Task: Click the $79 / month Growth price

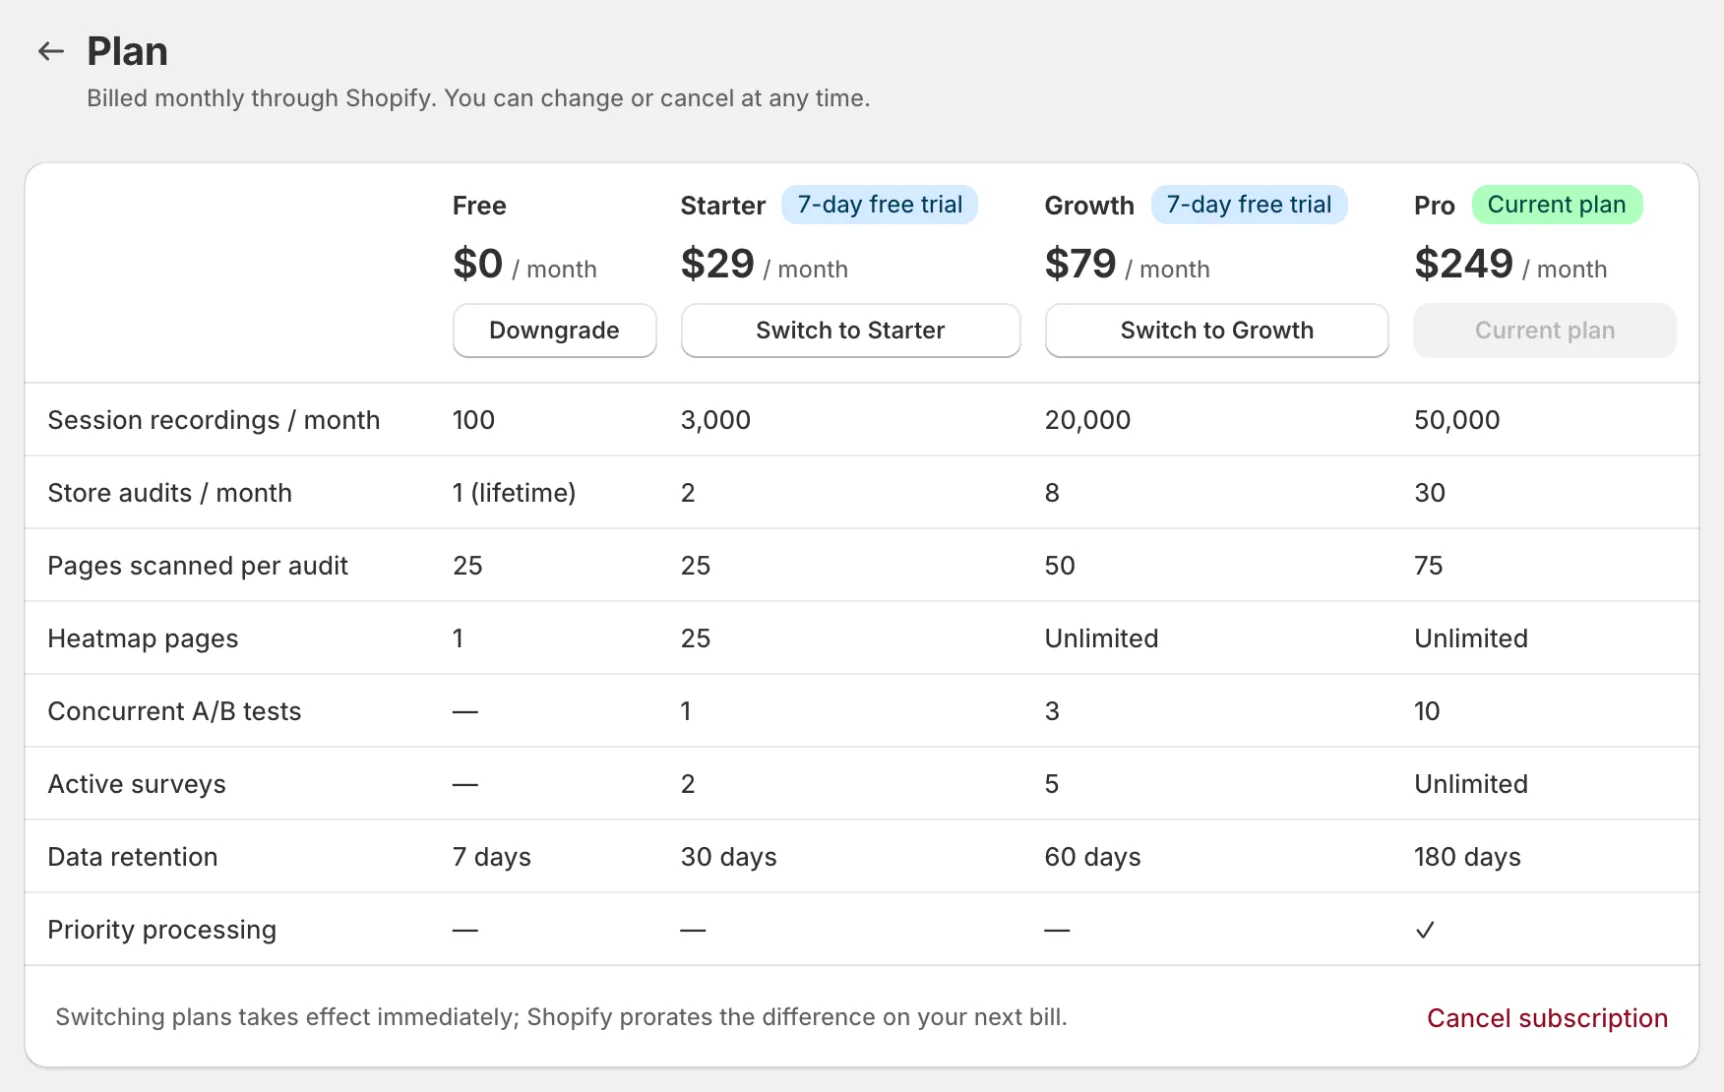Action: tap(1127, 264)
